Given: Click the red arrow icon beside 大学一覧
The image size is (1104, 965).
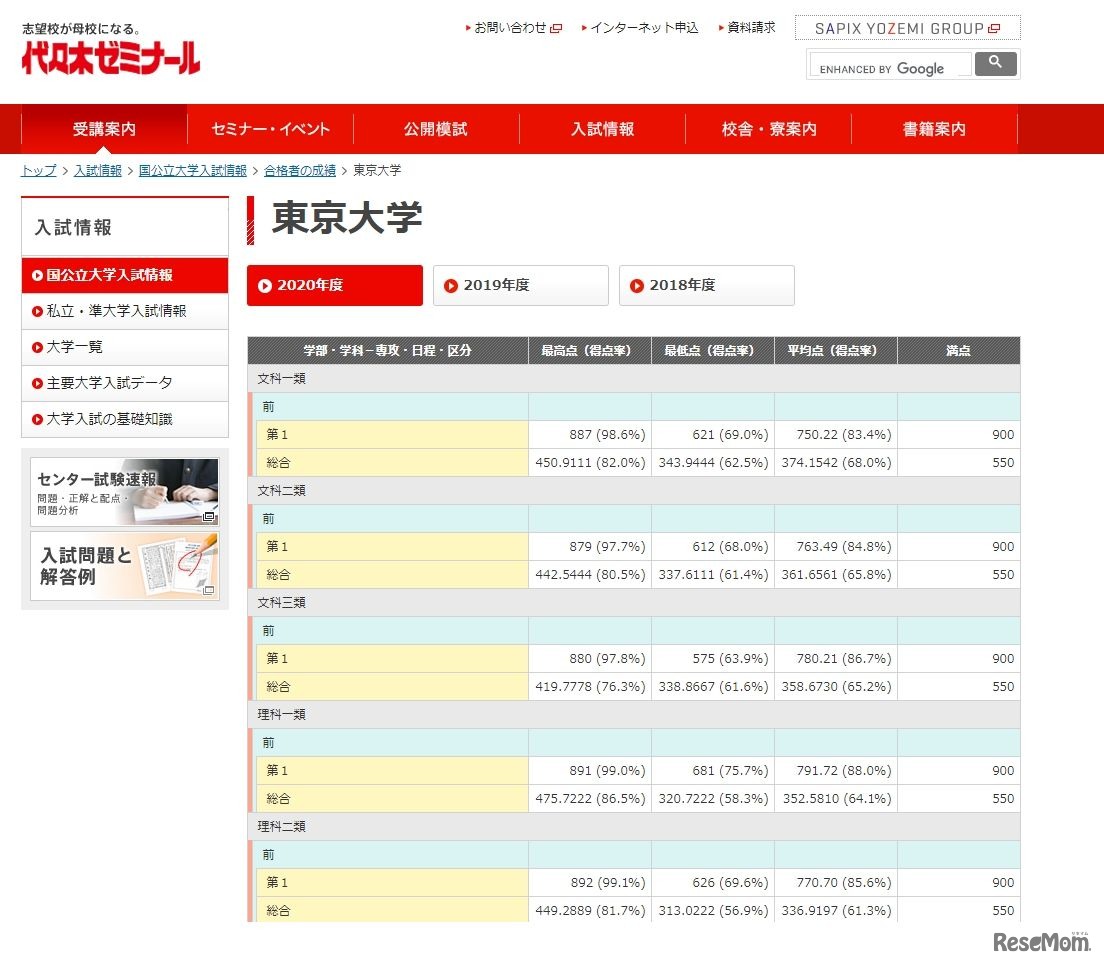Looking at the screenshot, I should tap(35, 347).
